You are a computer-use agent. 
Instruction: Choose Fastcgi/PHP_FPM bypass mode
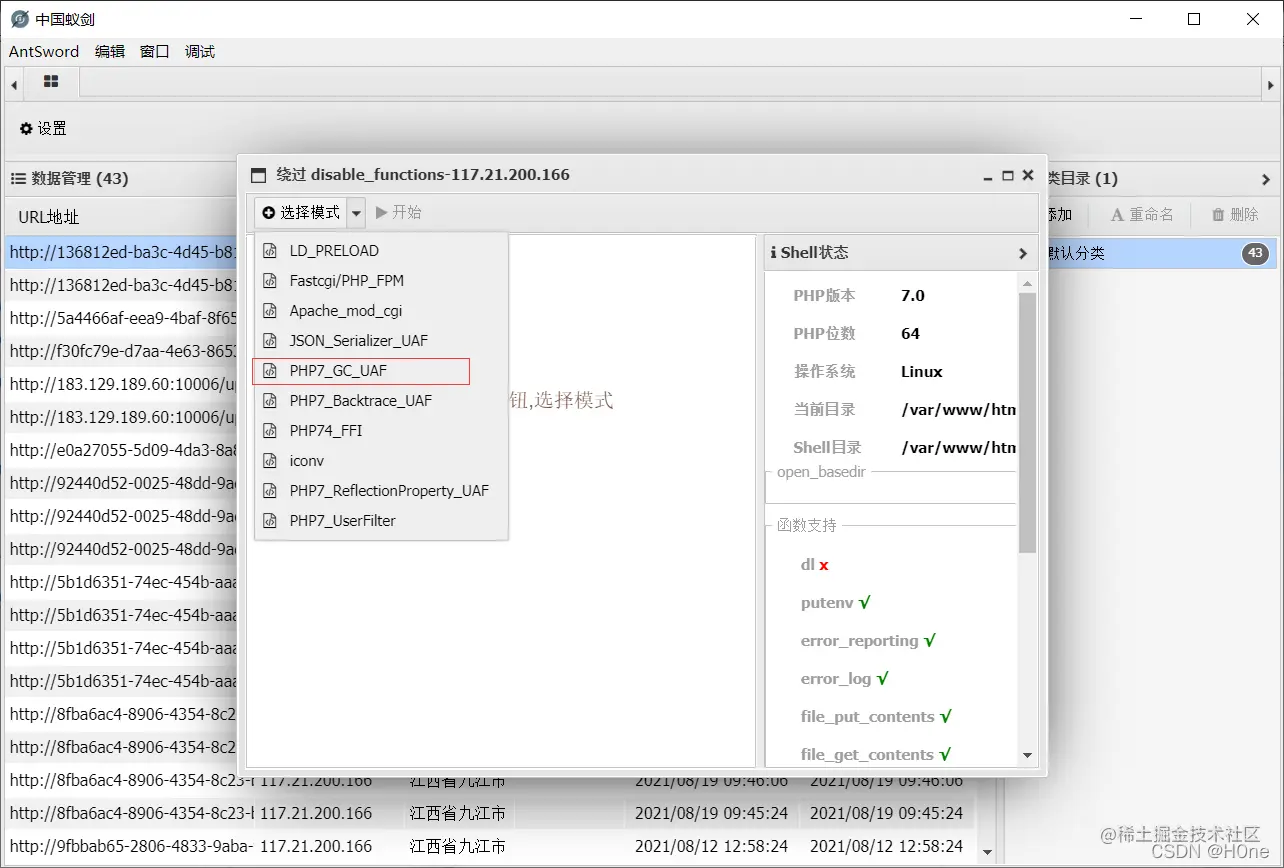(x=381, y=281)
